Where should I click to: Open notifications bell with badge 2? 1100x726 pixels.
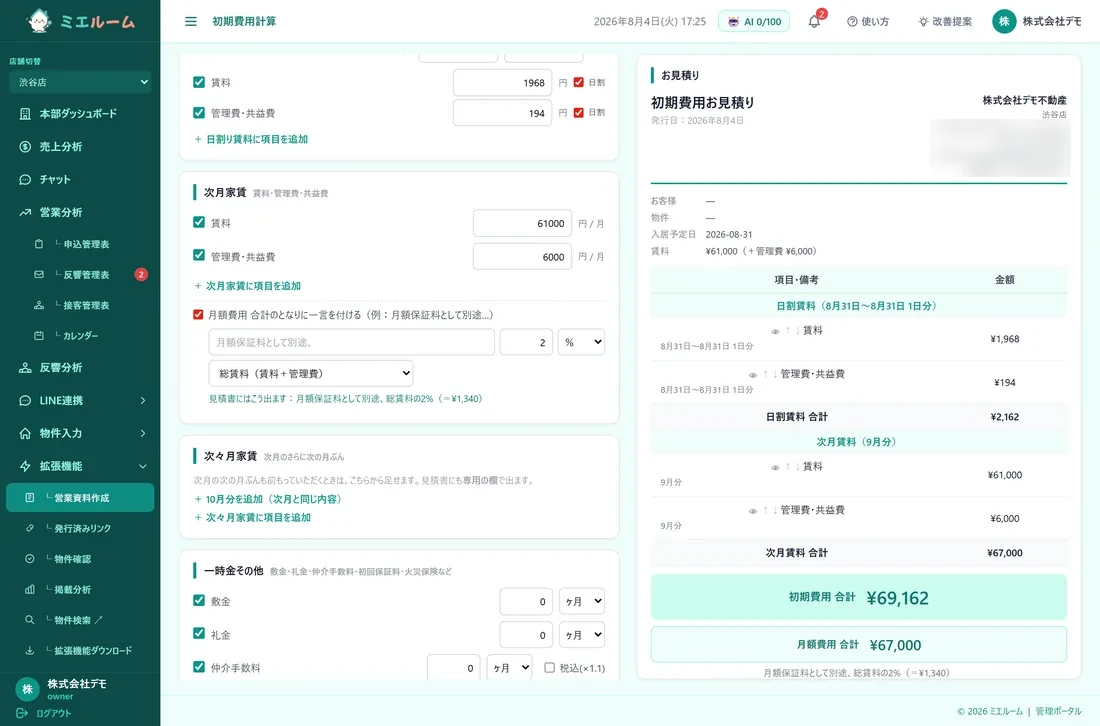[814, 21]
